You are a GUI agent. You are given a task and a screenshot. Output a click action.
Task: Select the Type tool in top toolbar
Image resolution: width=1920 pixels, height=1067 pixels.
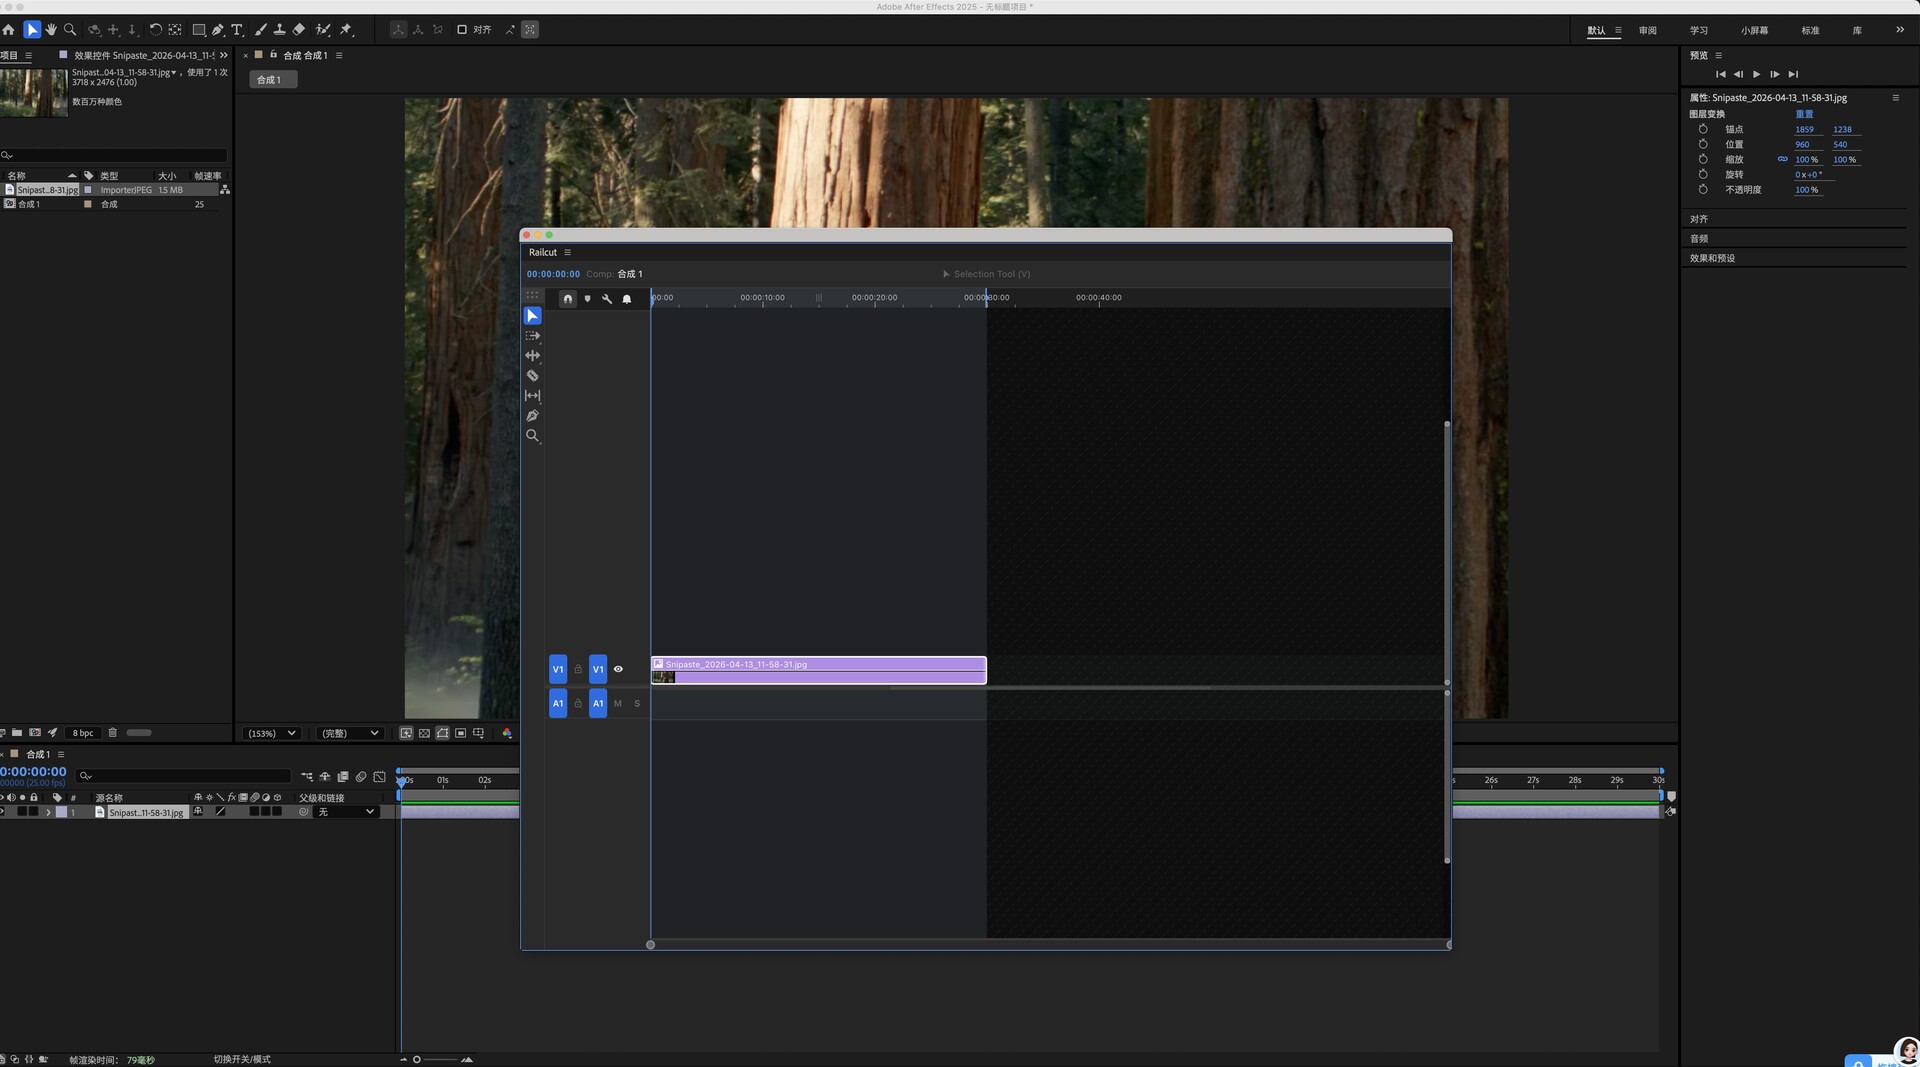[237, 30]
